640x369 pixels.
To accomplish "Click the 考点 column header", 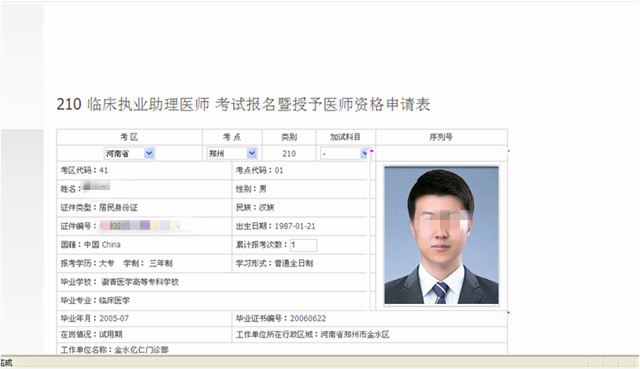I will pyautogui.click(x=232, y=137).
